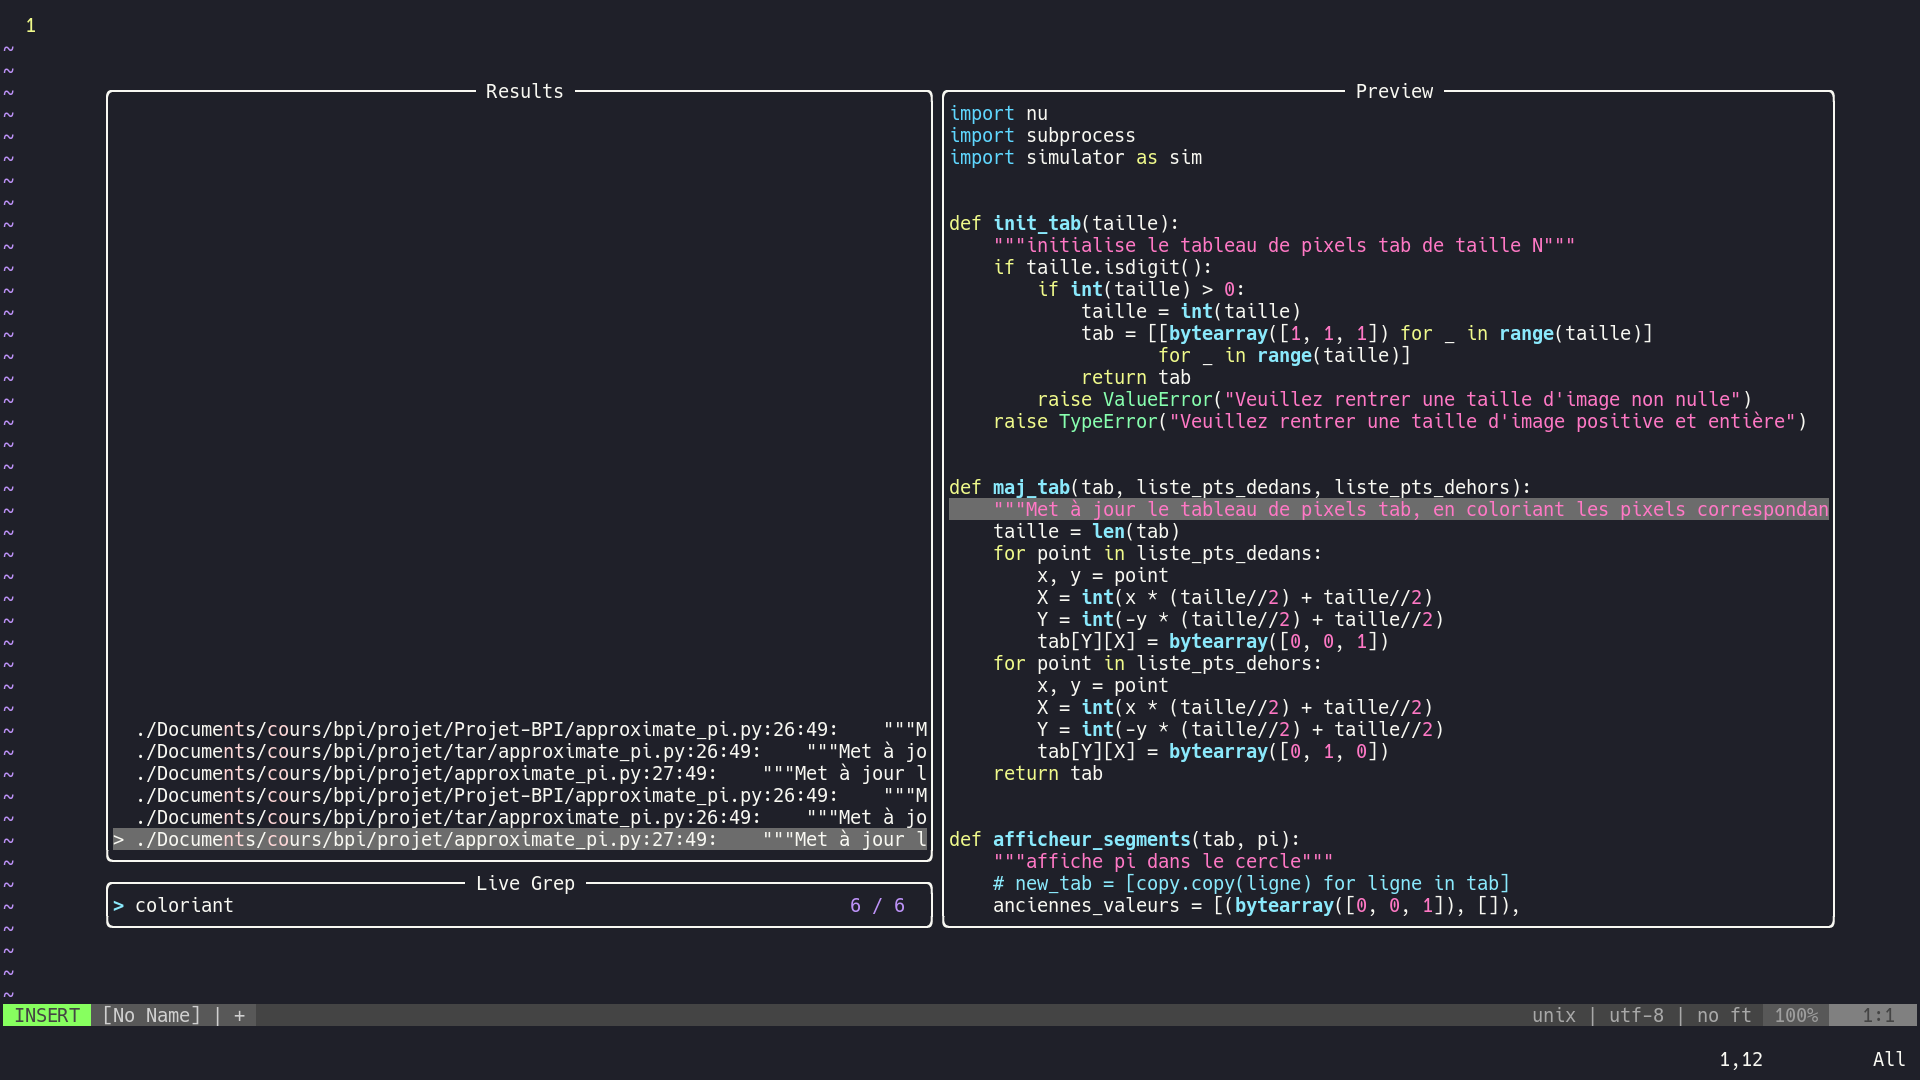Click the '+' modified marker in statusline
This screenshot has height=1080, width=1920.
[x=239, y=1016]
